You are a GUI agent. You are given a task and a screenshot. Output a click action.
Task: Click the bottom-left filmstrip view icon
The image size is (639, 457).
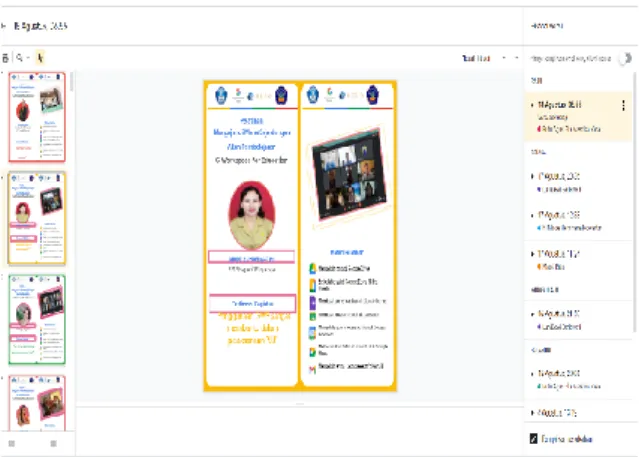12,444
